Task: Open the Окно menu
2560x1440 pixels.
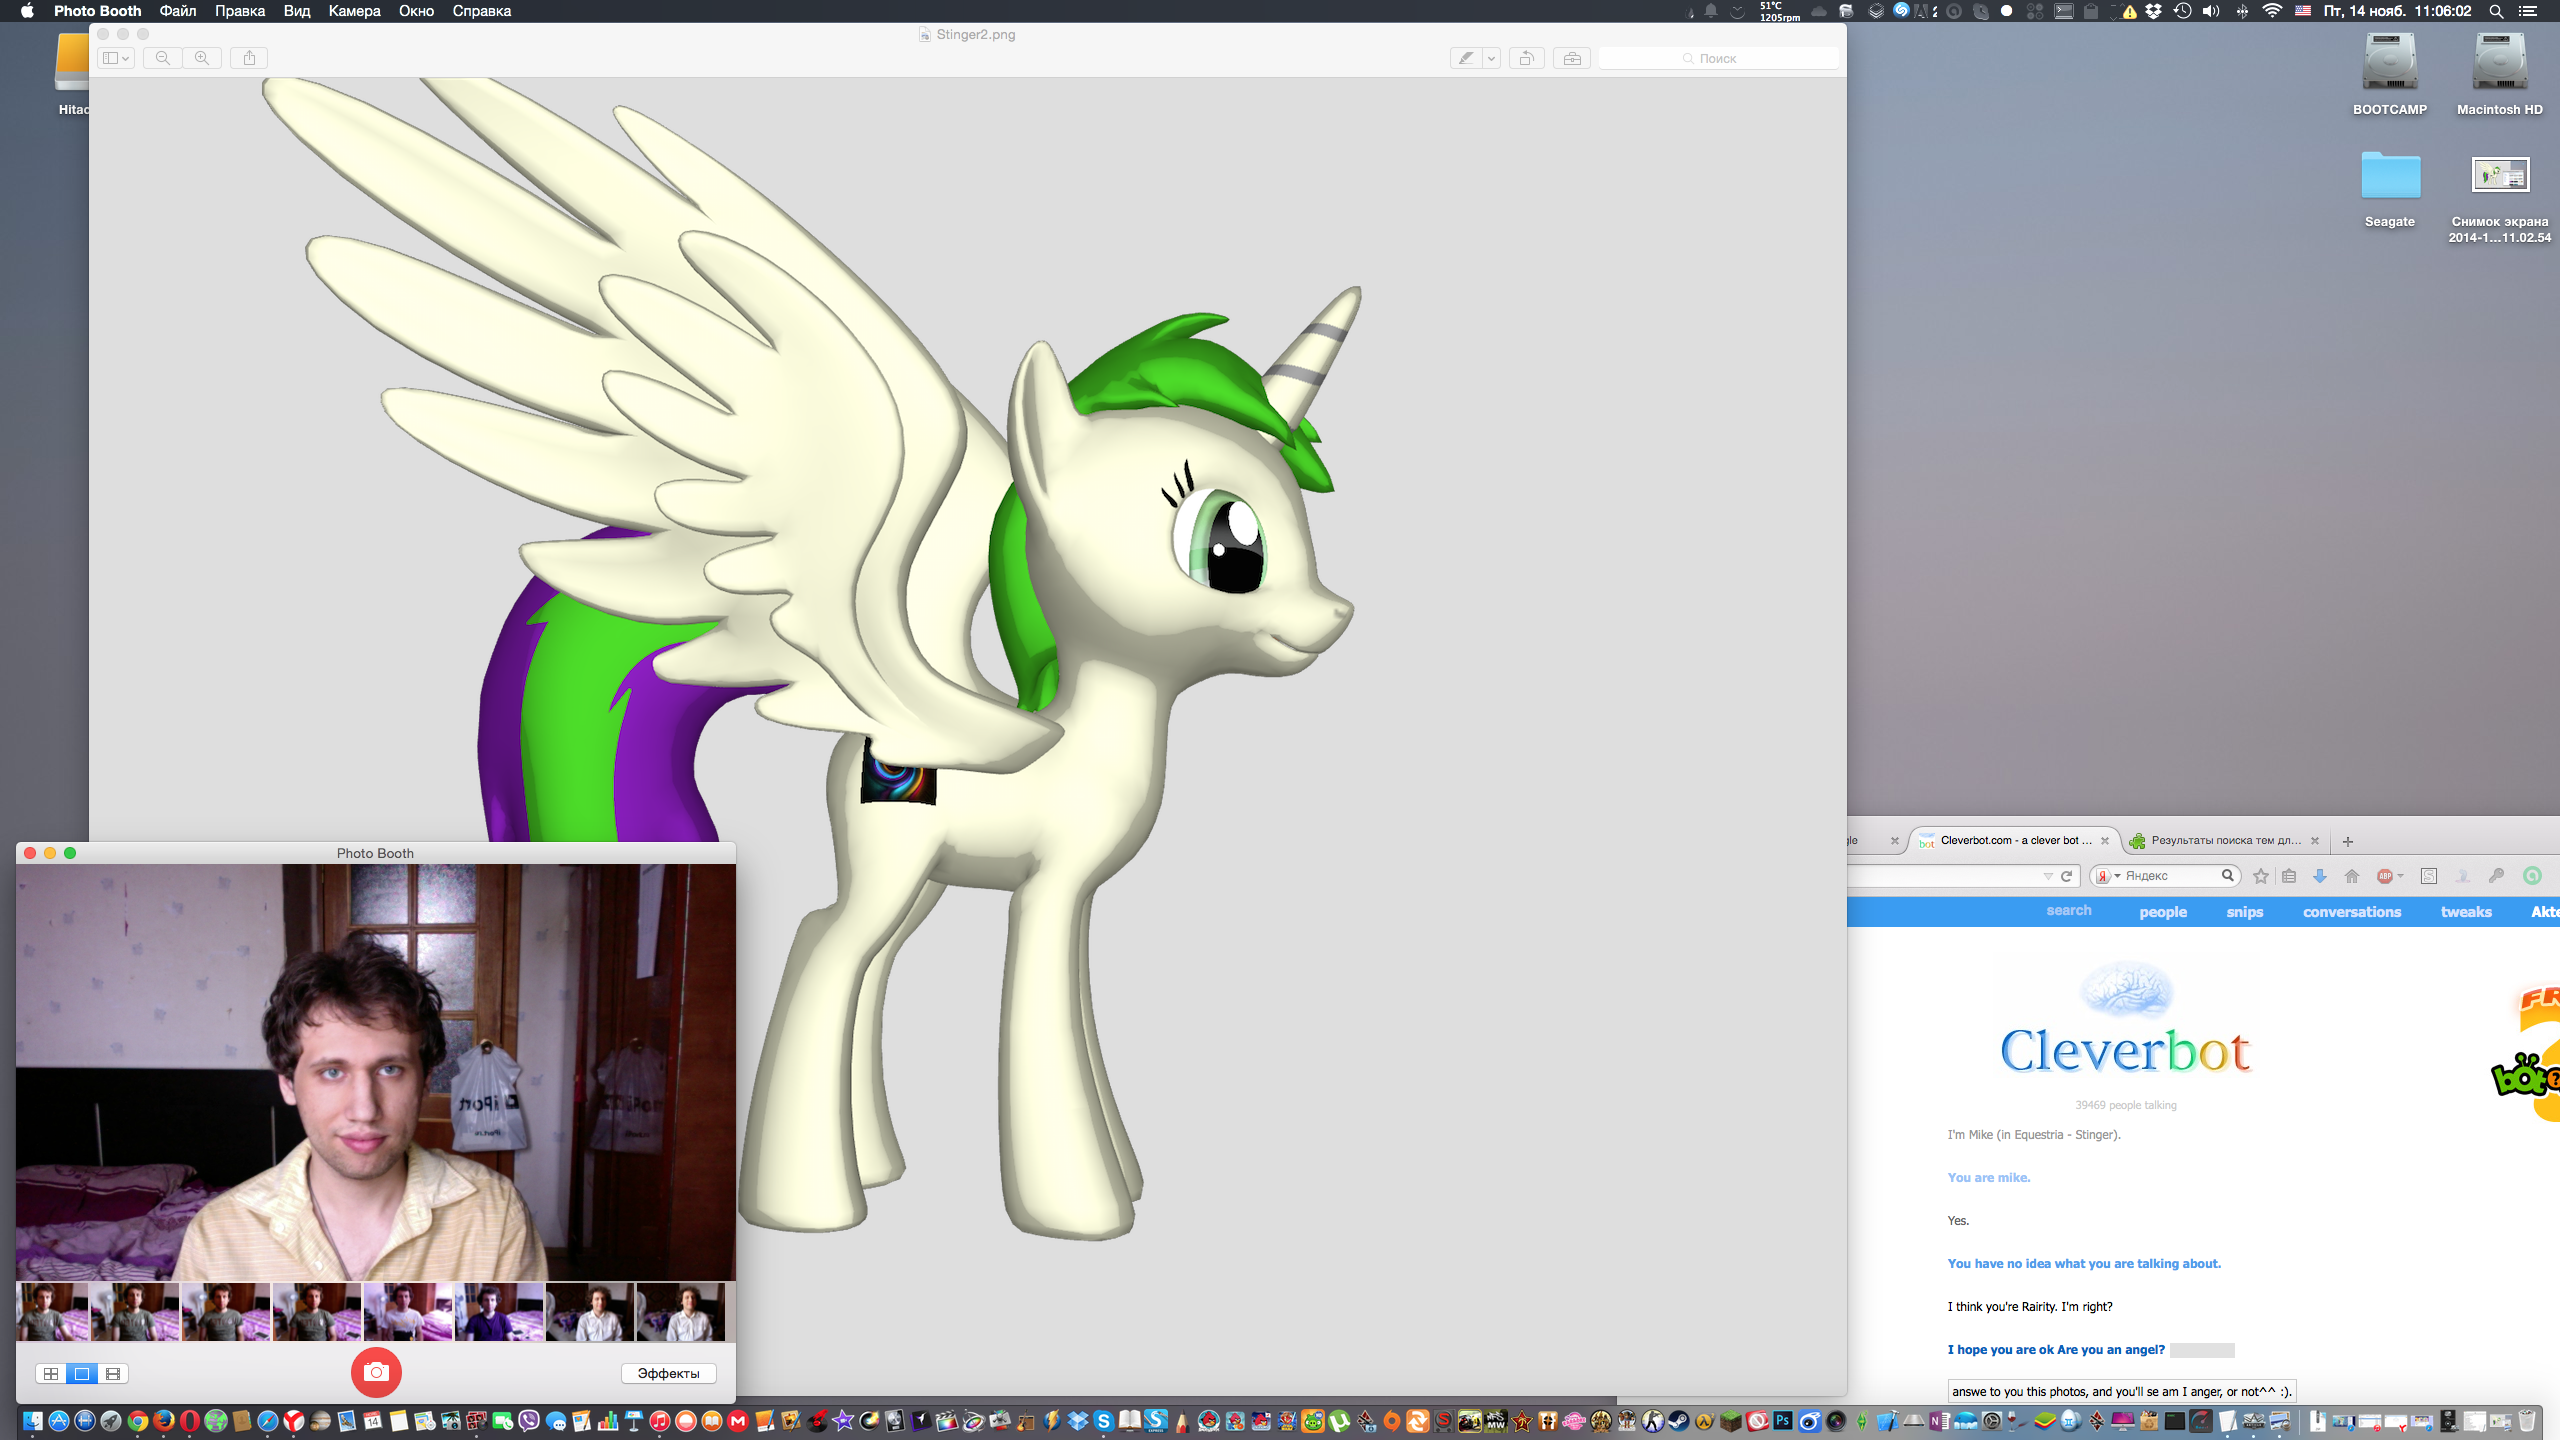Action: (x=416, y=11)
